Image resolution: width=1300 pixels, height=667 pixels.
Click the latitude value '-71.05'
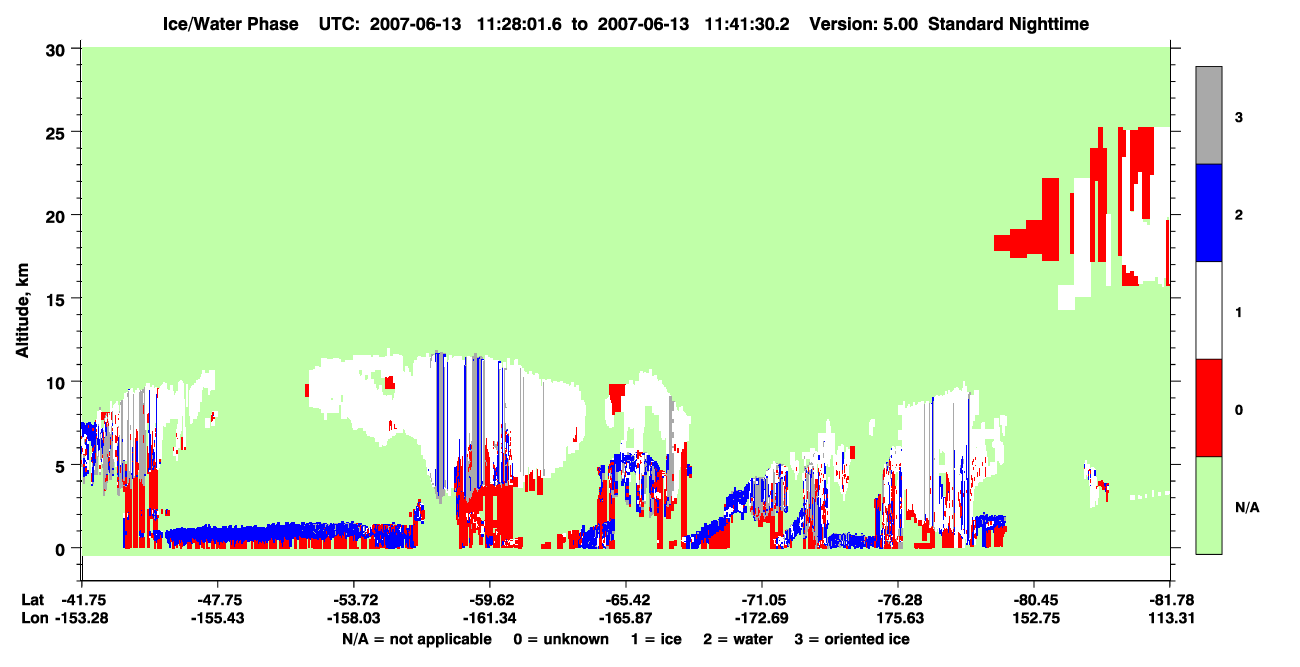pyautogui.click(x=761, y=600)
